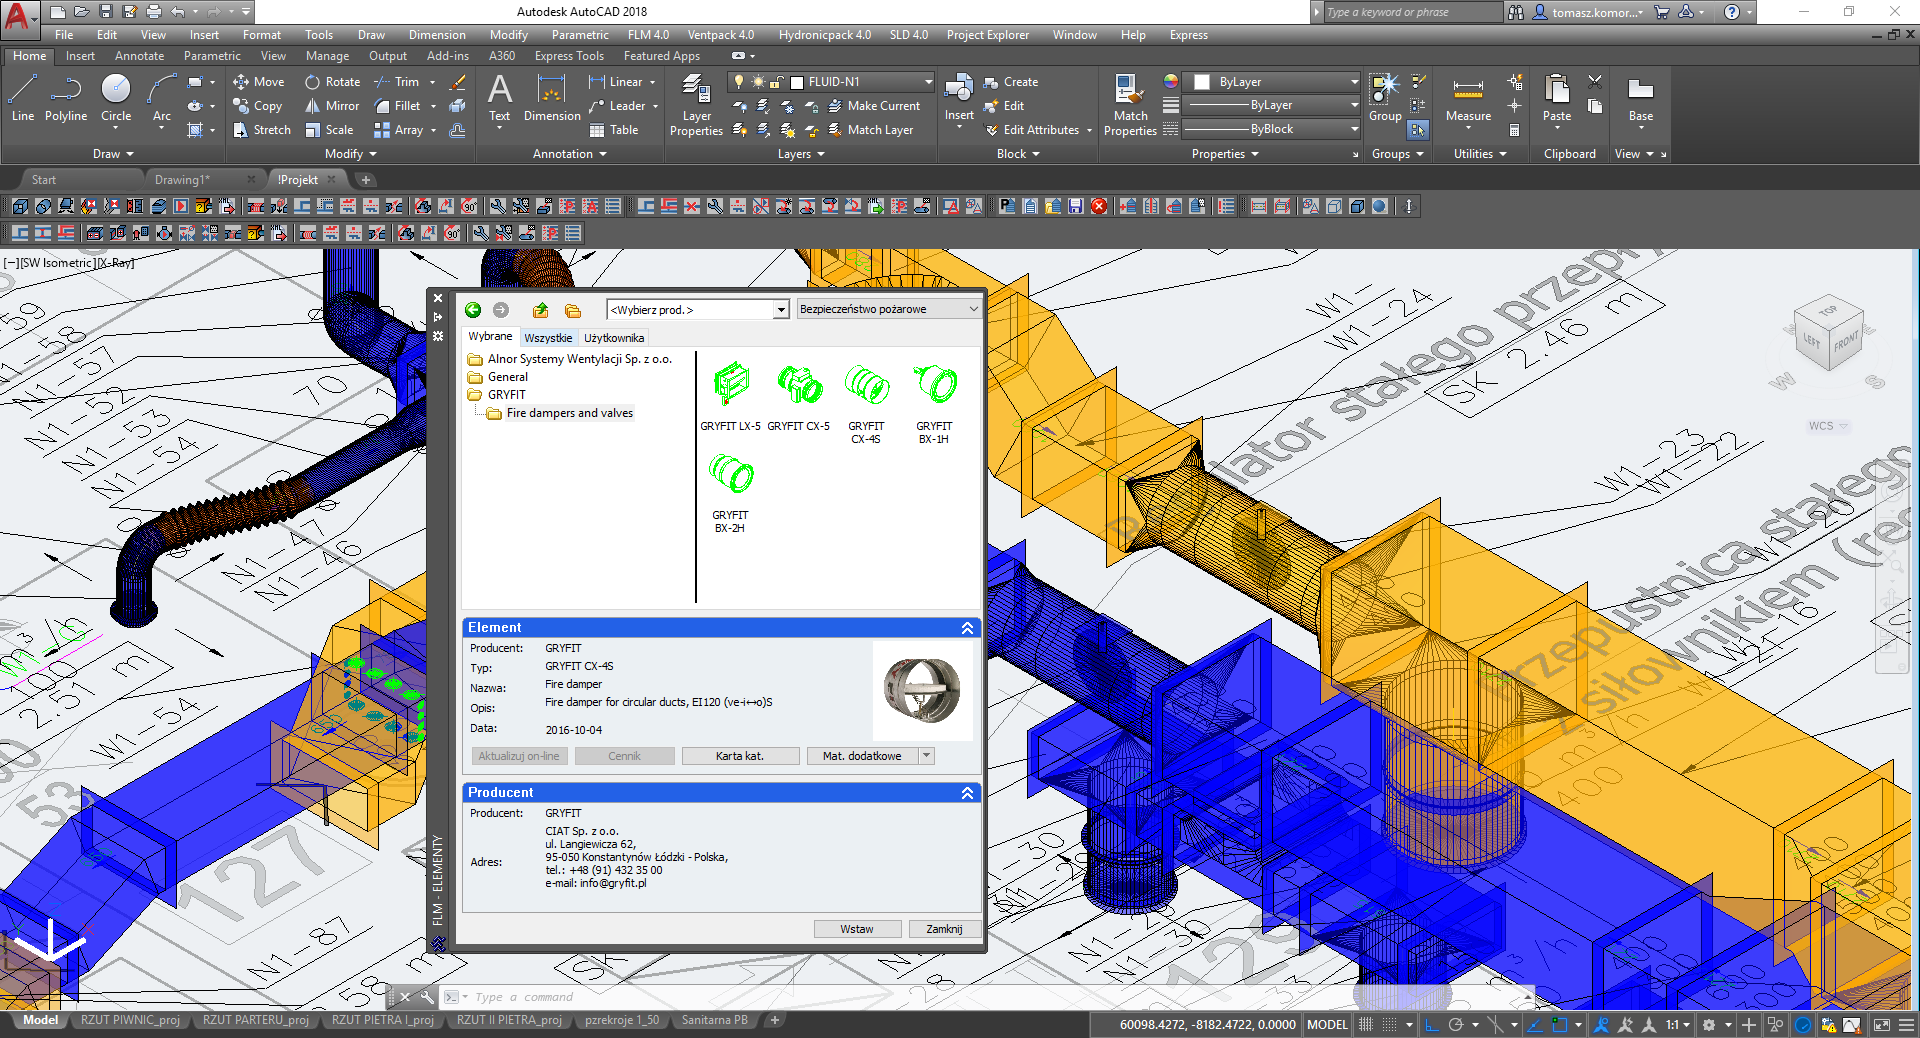This screenshot has height=1038, width=1920.
Task: Toggle ortho mode in status bar
Action: coord(1431,1024)
